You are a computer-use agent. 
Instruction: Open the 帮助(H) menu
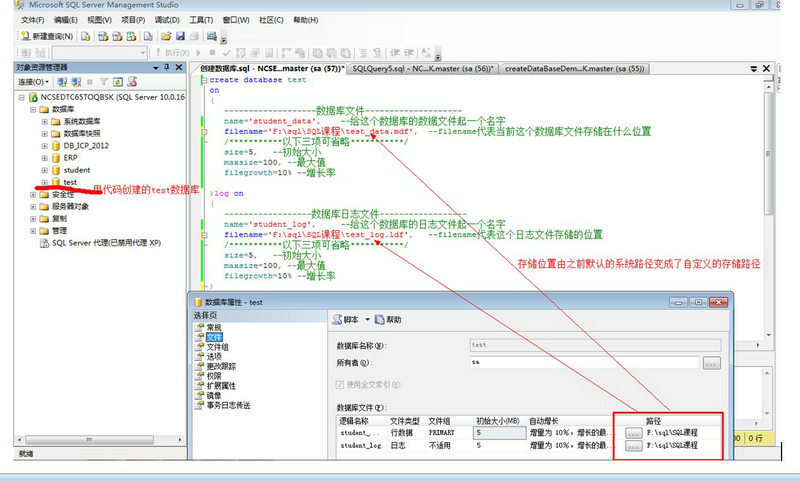point(306,20)
